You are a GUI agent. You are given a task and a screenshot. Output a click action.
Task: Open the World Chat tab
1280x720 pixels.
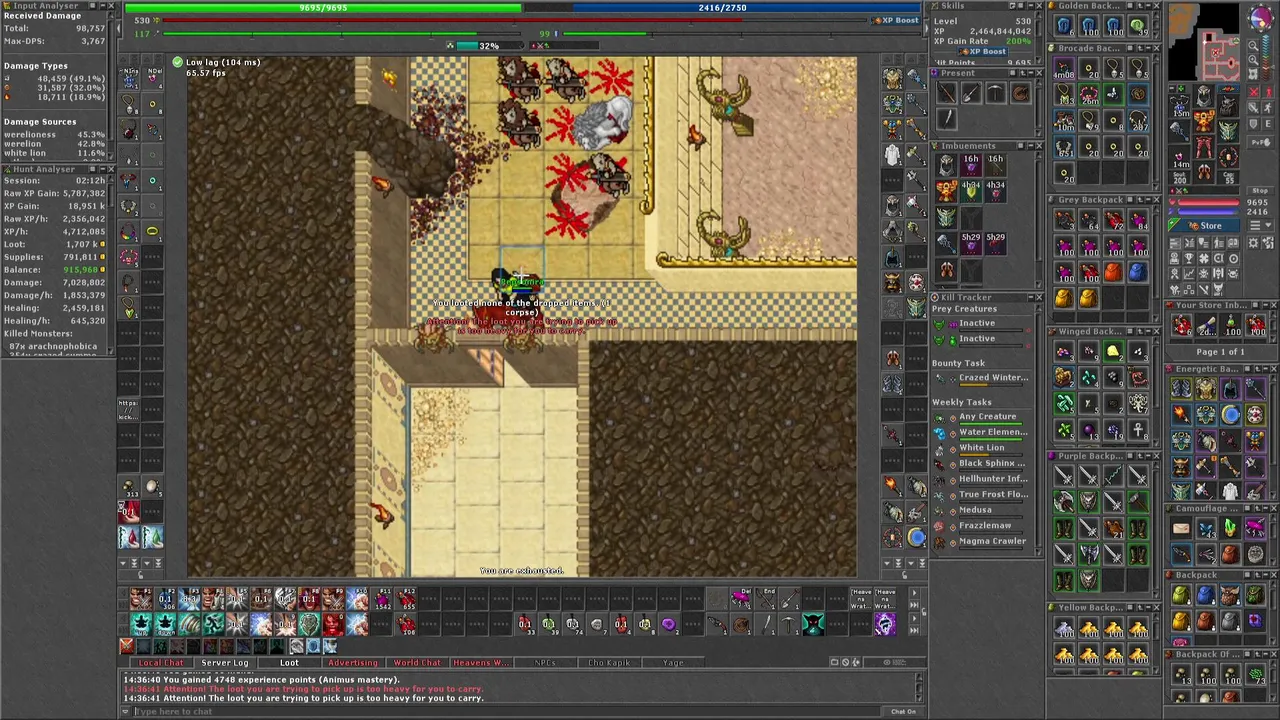[x=417, y=663]
